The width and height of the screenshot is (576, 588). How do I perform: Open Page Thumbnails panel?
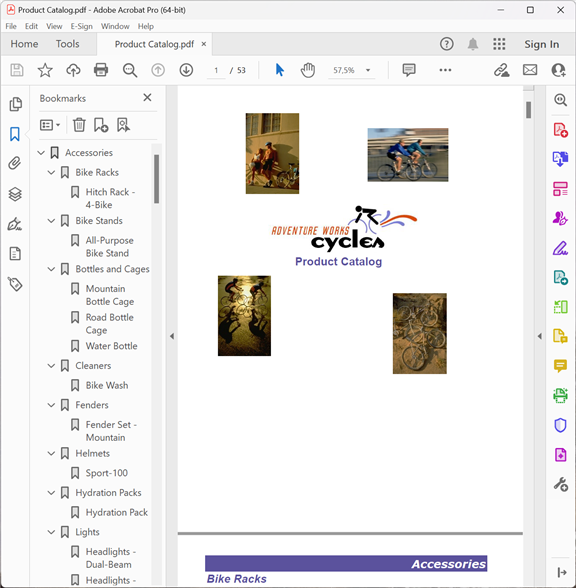click(x=15, y=104)
